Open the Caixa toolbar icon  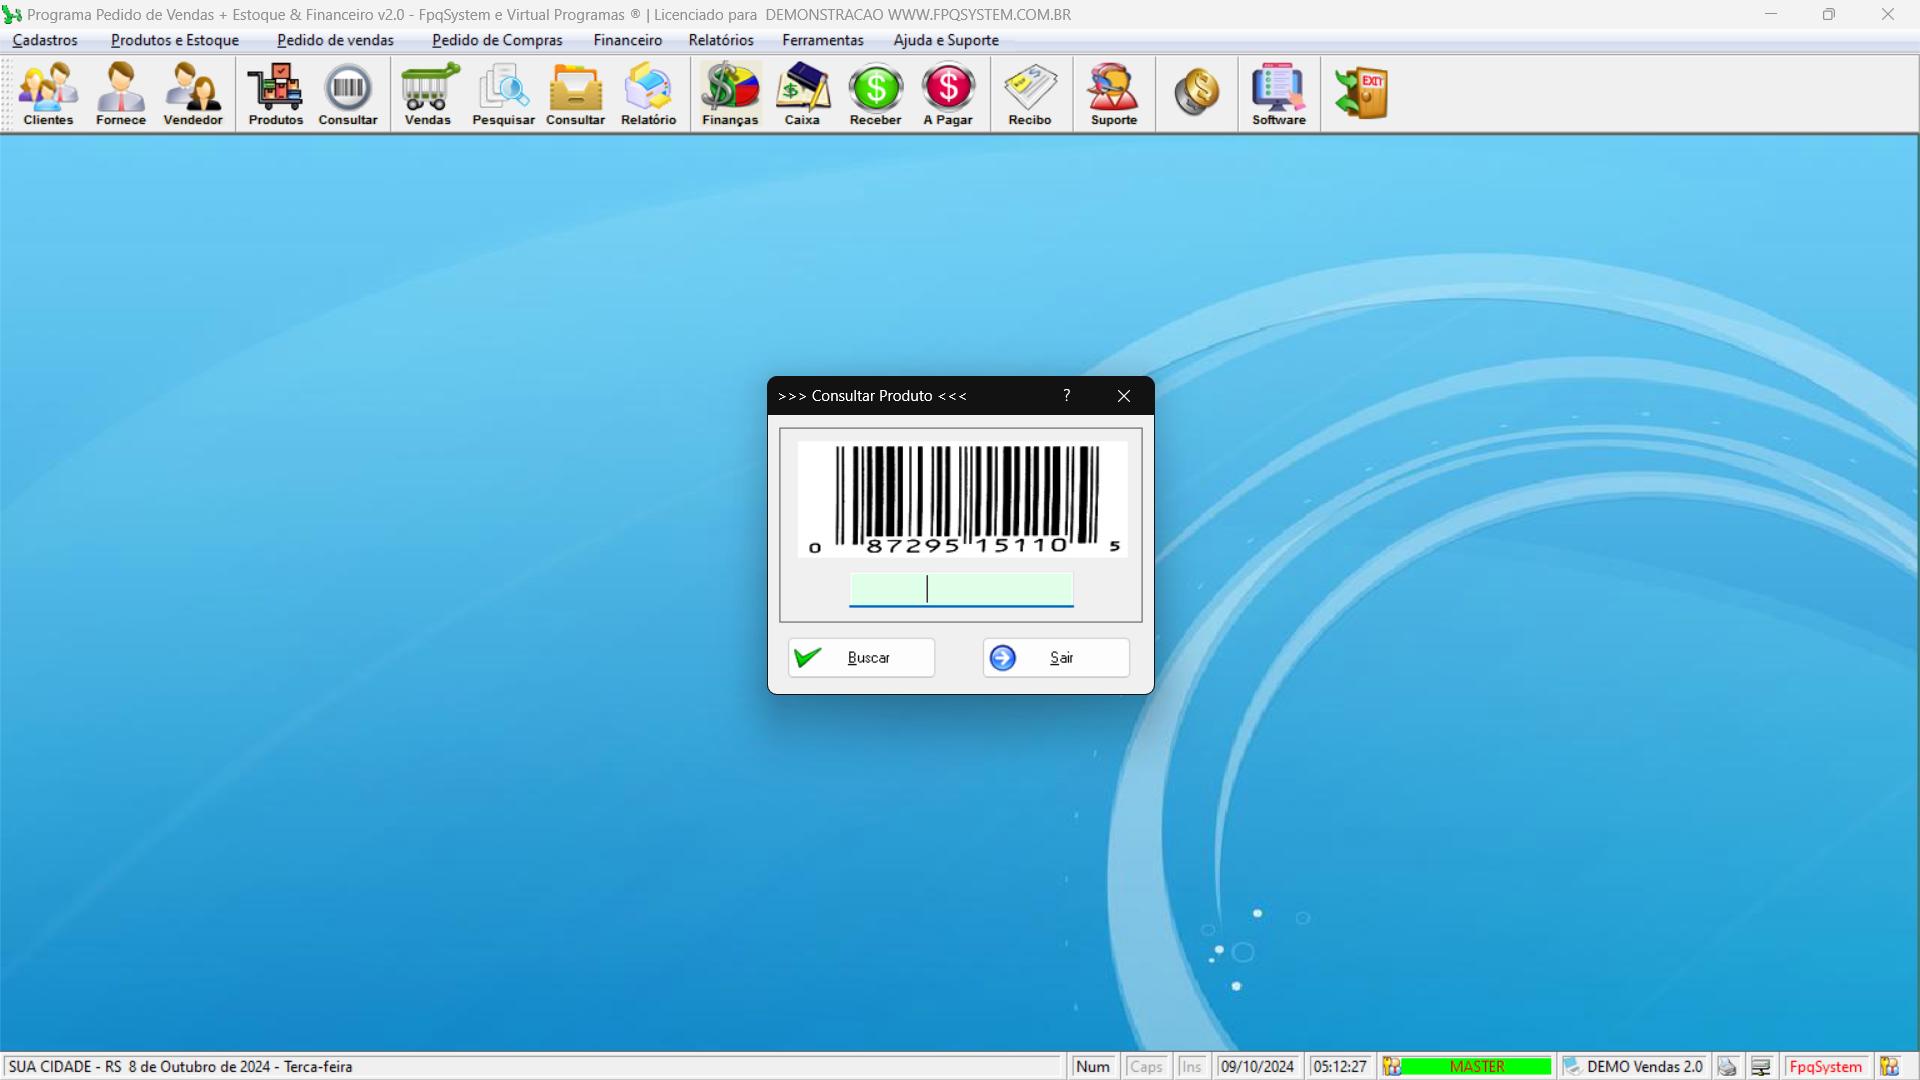802,94
